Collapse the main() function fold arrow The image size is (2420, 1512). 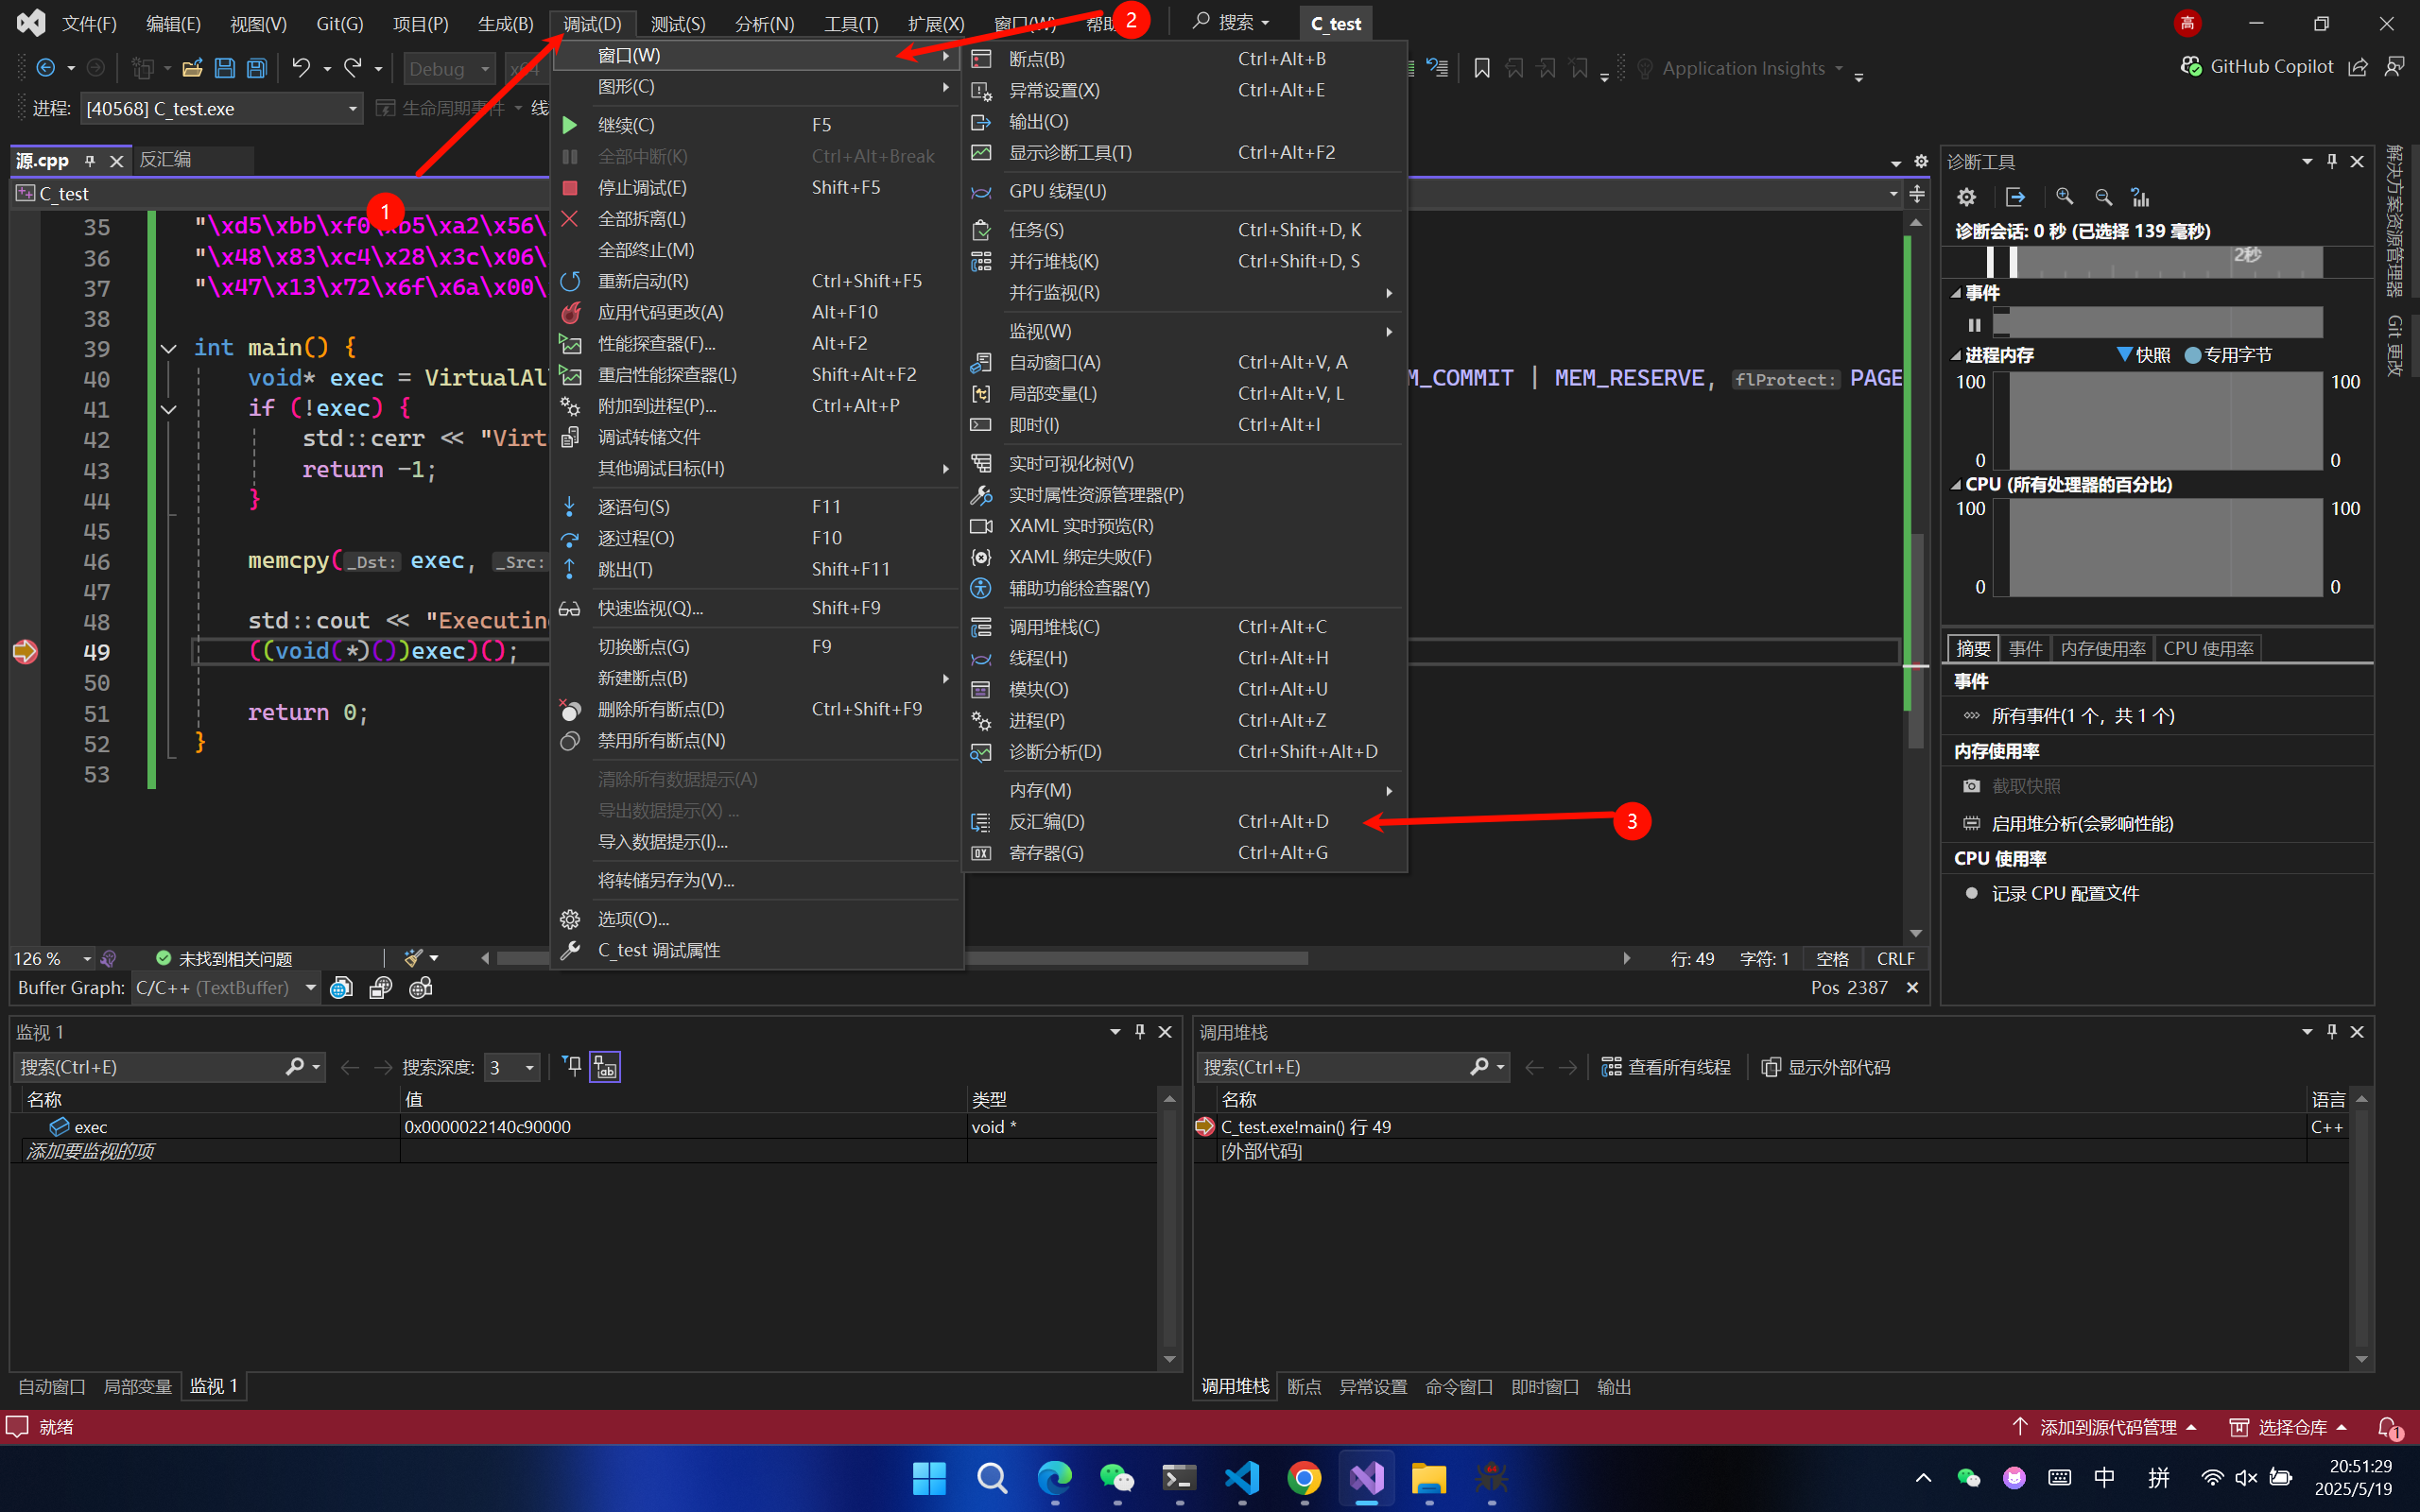[x=169, y=348]
